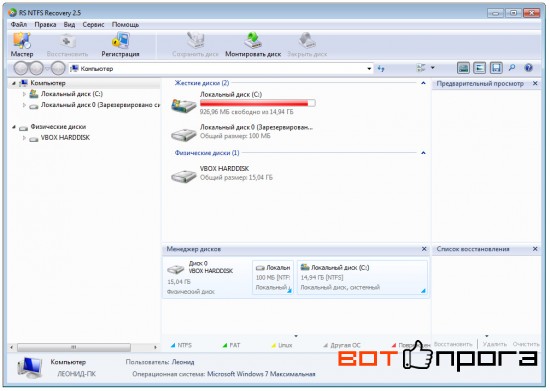Open the view mode icon in navigation bar
This screenshot has width=550, height=391.
421,68
